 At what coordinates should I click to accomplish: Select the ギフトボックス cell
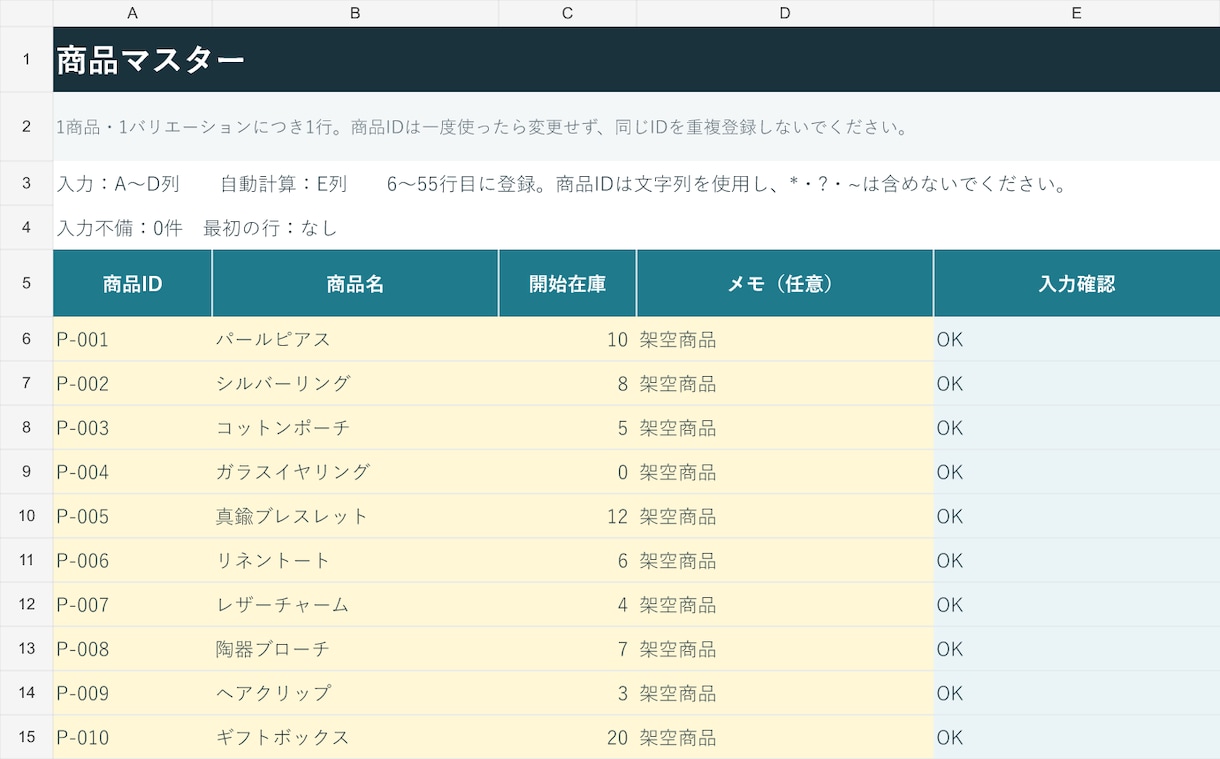[x=355, y=737]
